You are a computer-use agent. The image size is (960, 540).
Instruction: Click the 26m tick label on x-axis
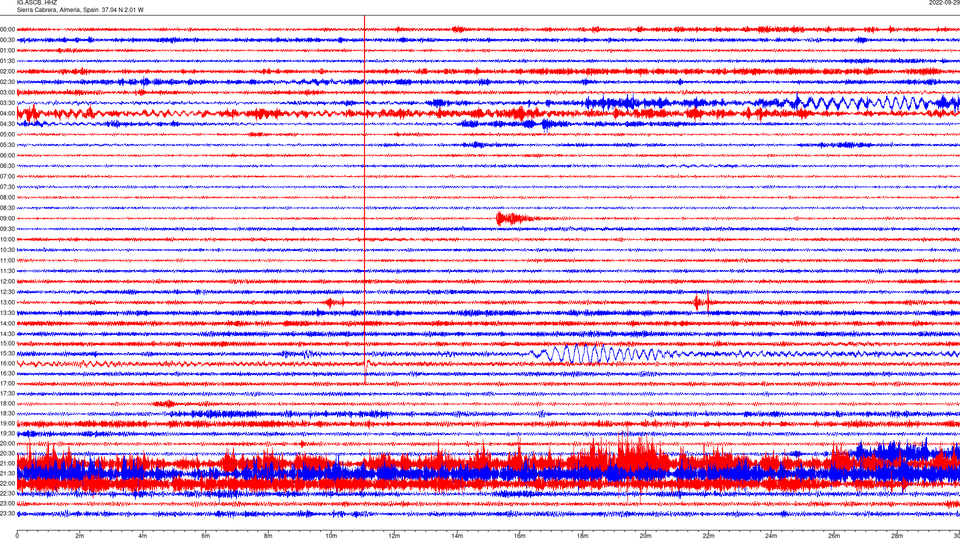[x=834, y=536]
